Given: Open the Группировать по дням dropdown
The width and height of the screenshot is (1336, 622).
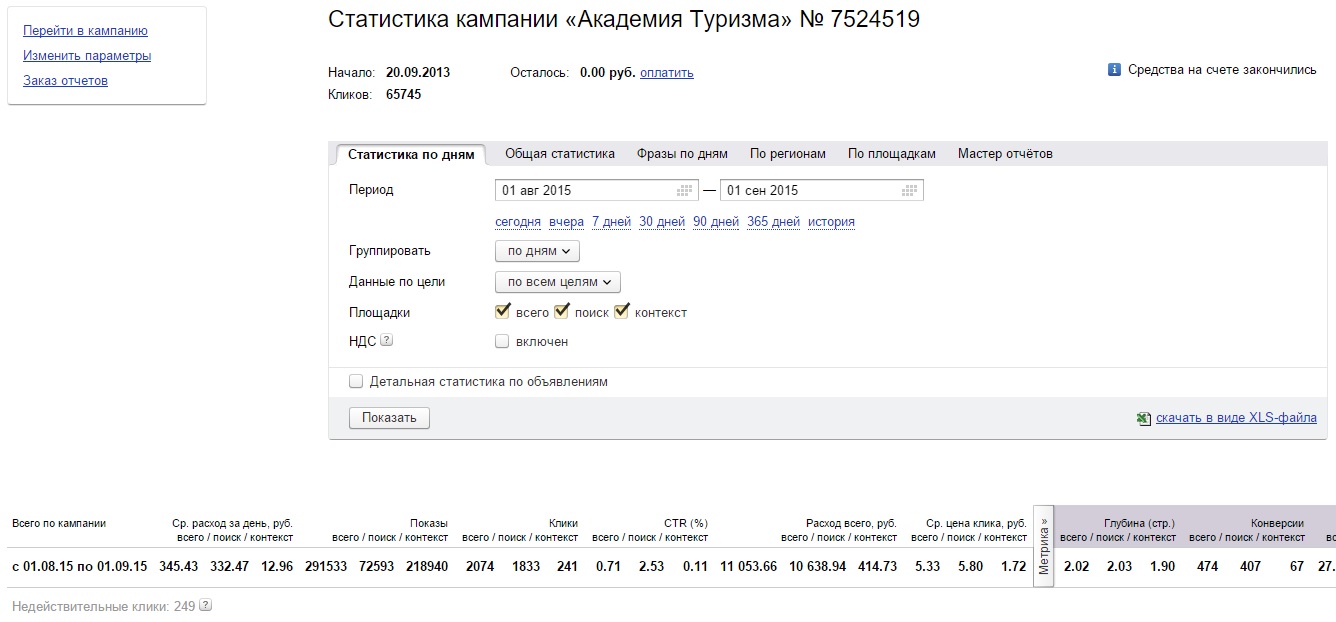Looking at the screenshot, I should [536, 251].
